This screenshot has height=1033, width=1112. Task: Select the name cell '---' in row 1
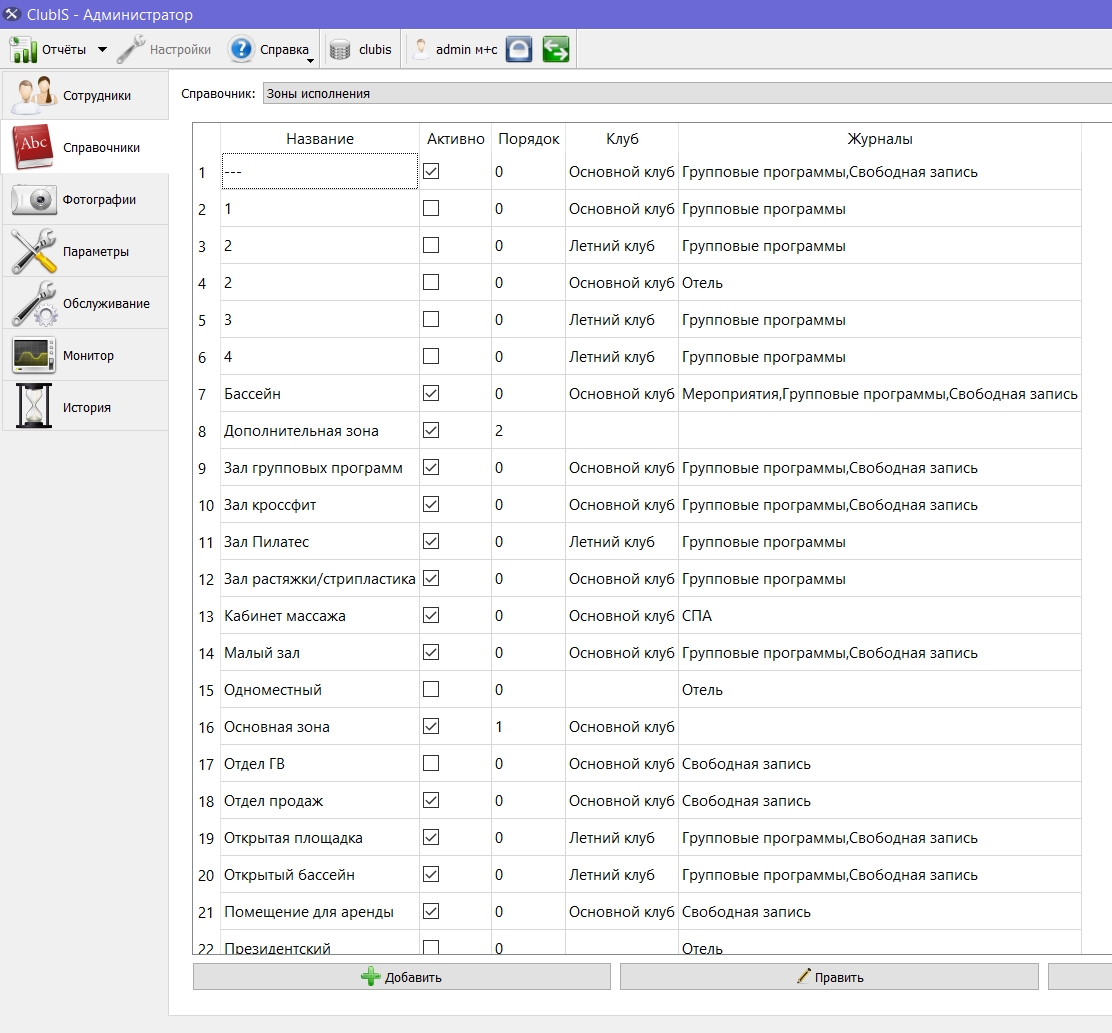[x=320, y=172]
